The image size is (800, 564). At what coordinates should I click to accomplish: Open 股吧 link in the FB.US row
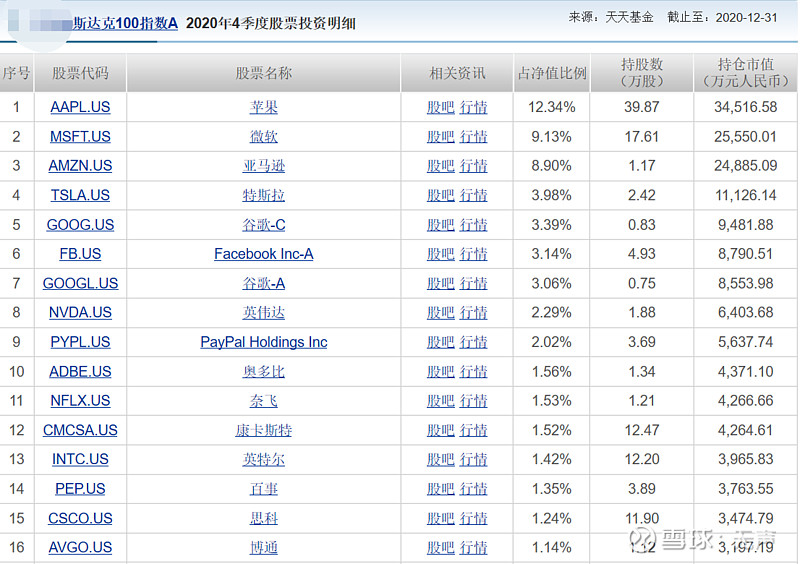441,254
